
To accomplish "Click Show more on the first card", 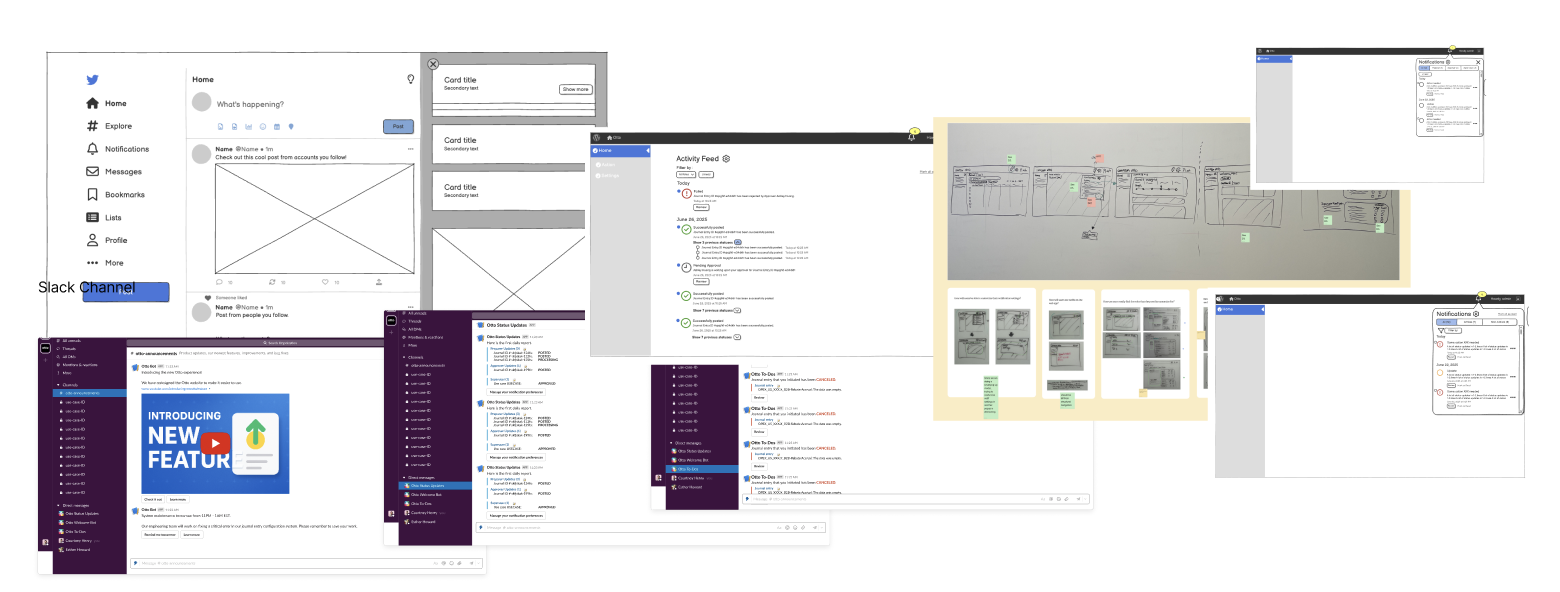I will (575, 89).
